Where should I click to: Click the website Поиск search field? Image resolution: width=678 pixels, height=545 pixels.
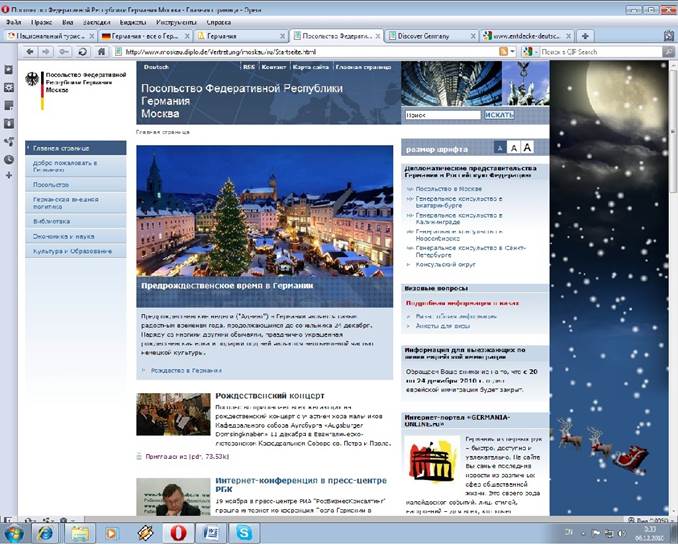tap(441, 115)
